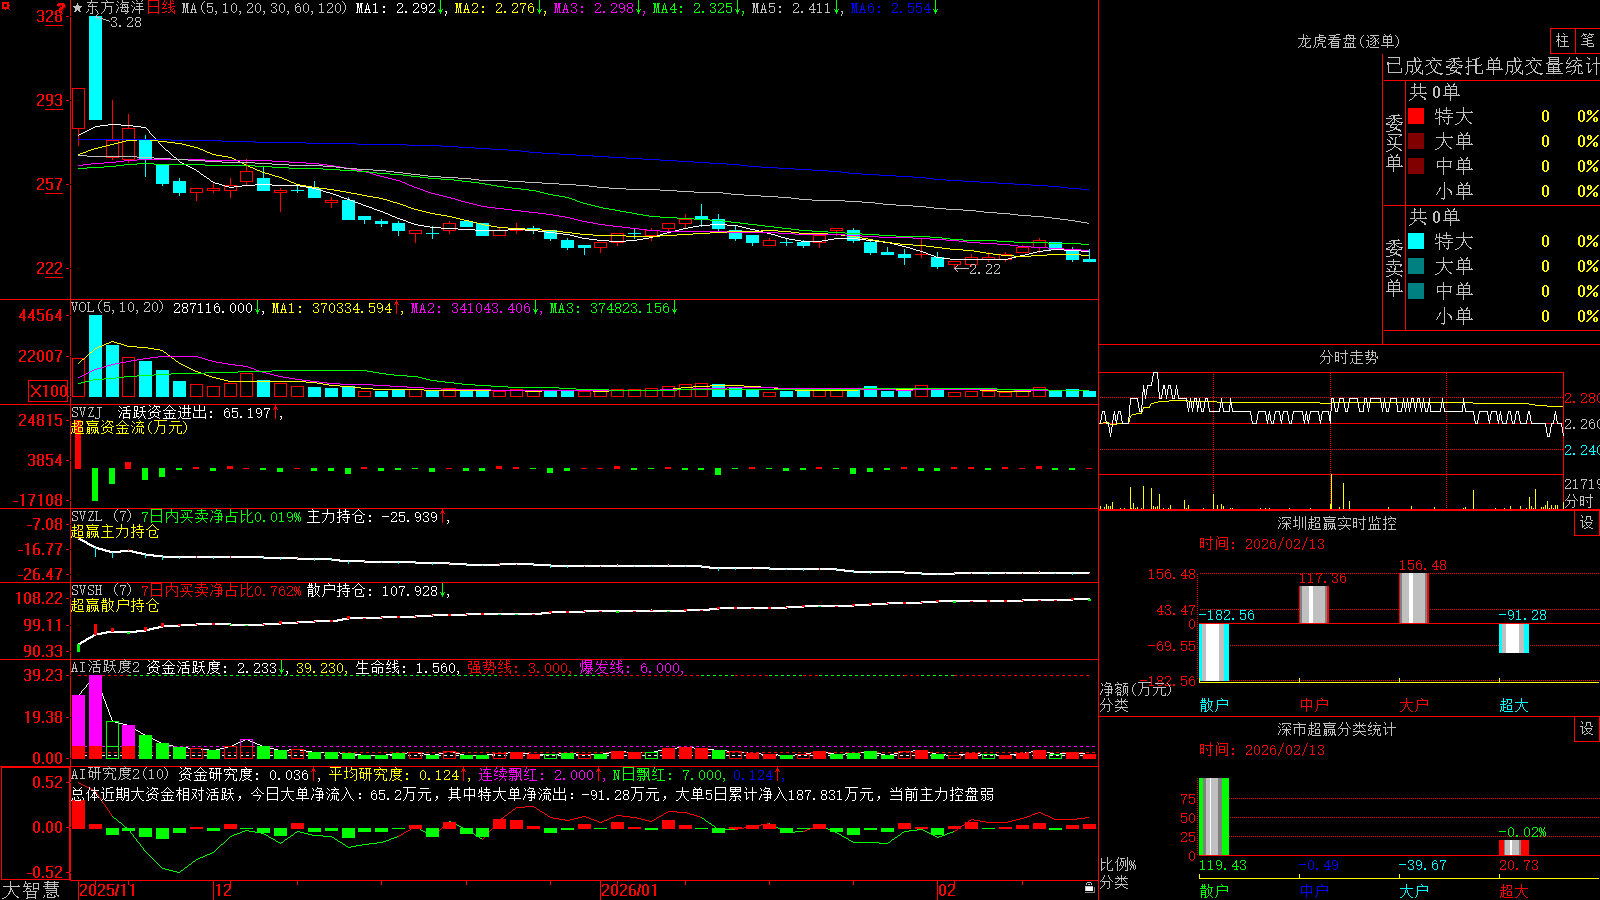Click the red question mark icon beside 328

[x=61, y=7]
